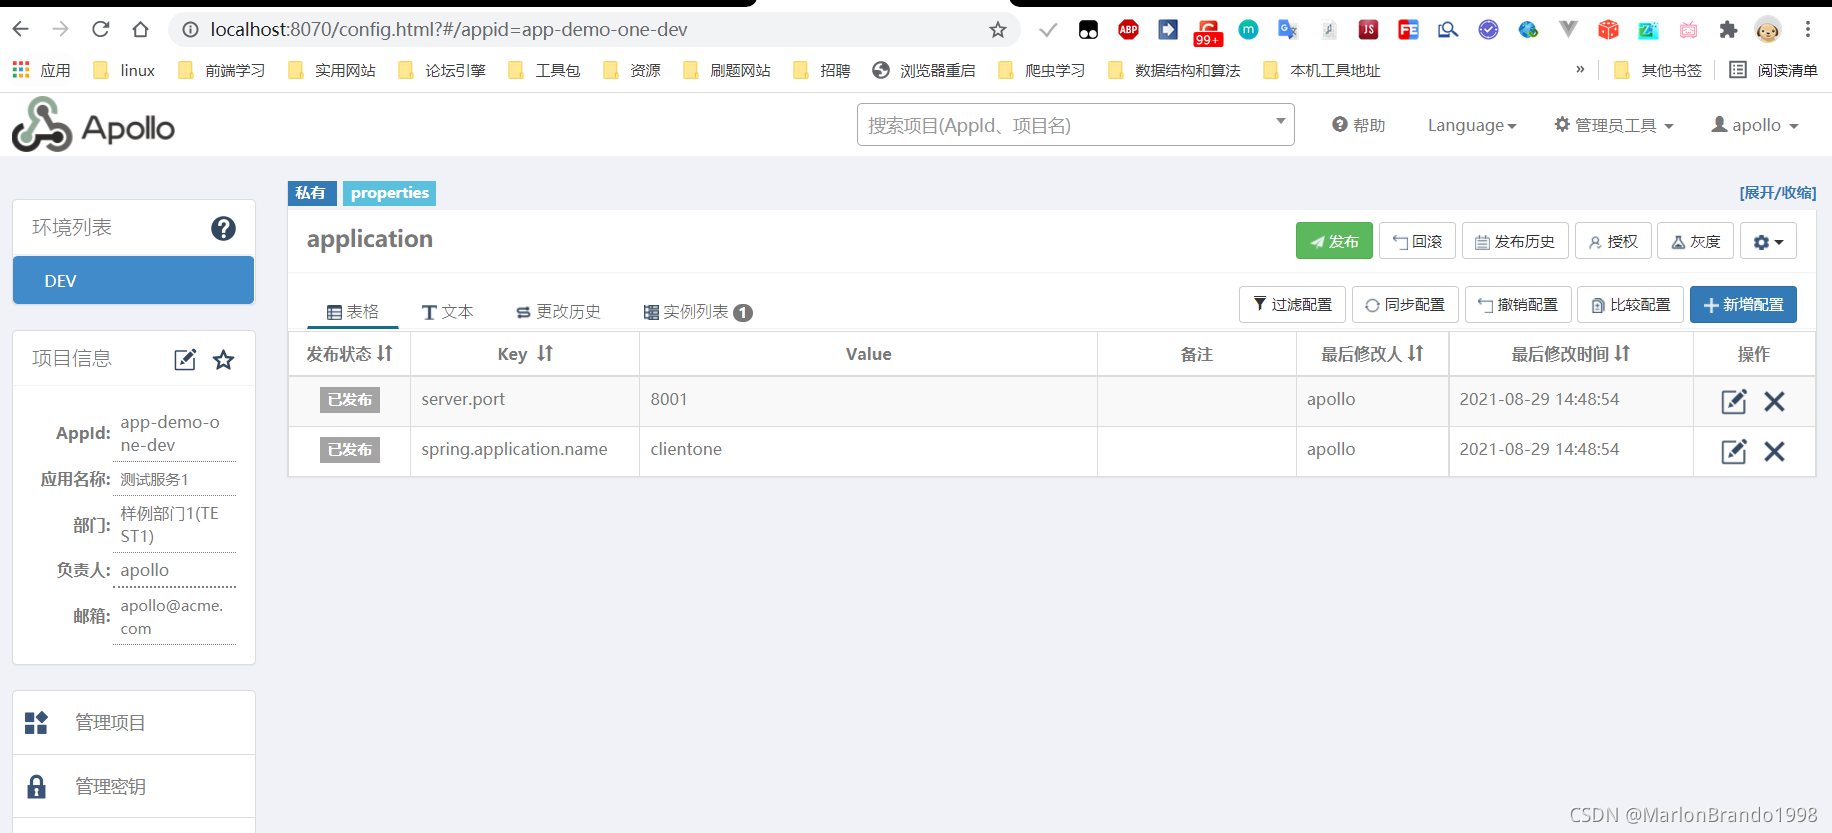
Task: Edit the spring.application.name row
Action: click(x=1734, y=451)
